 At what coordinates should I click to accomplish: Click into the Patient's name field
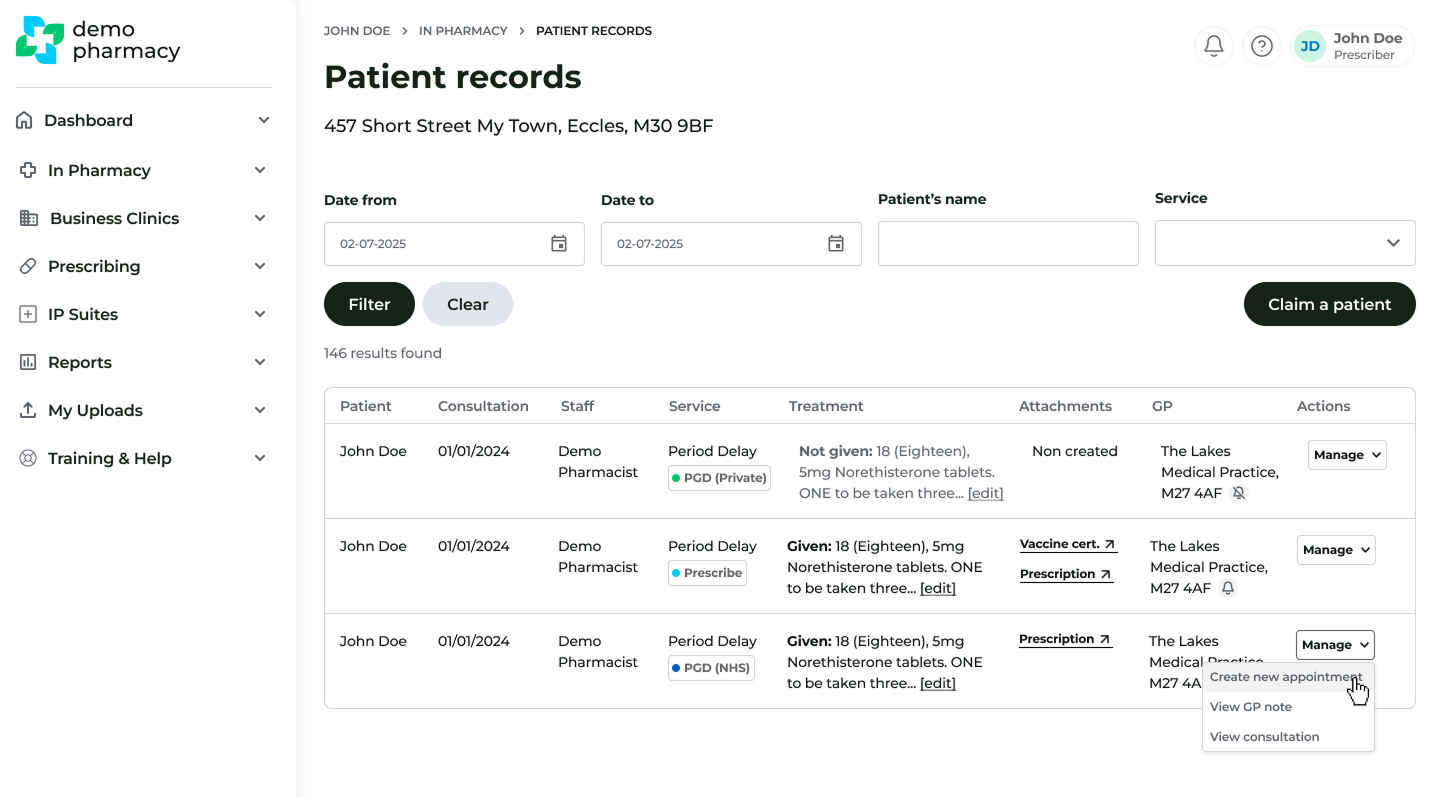click(x=1007, y=244)
